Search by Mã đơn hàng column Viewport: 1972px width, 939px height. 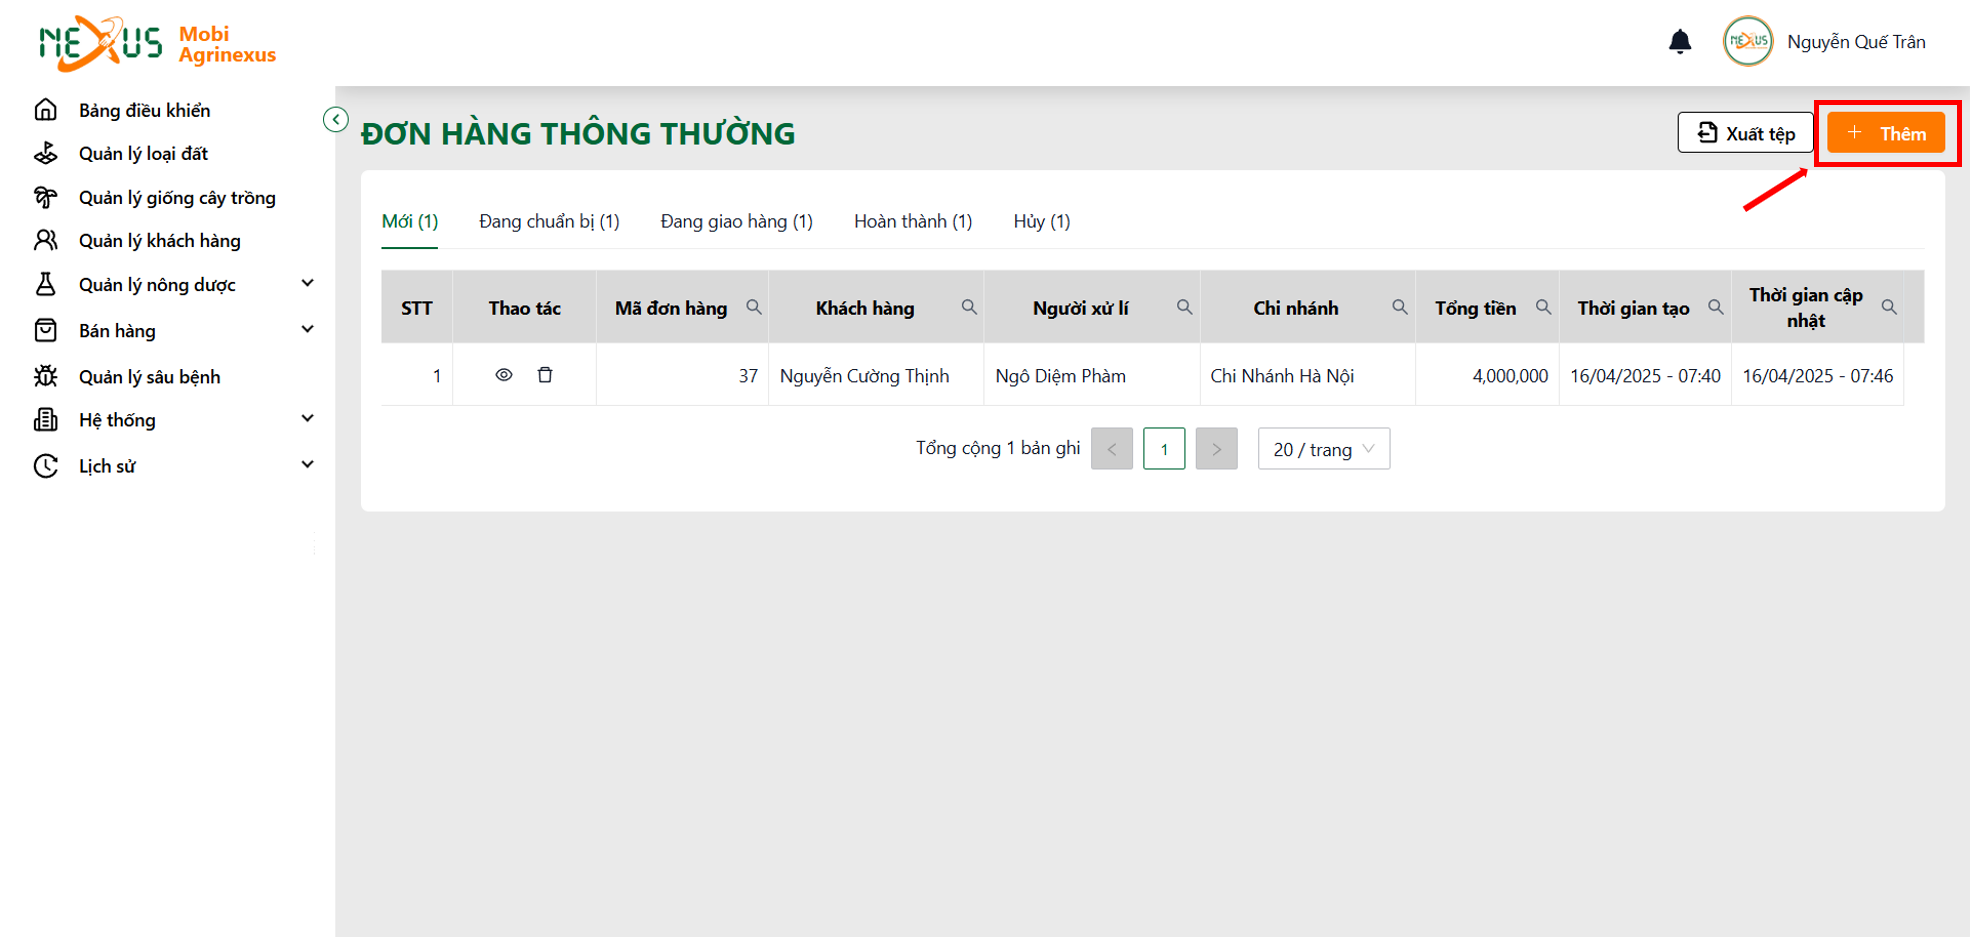pos(754,307)
